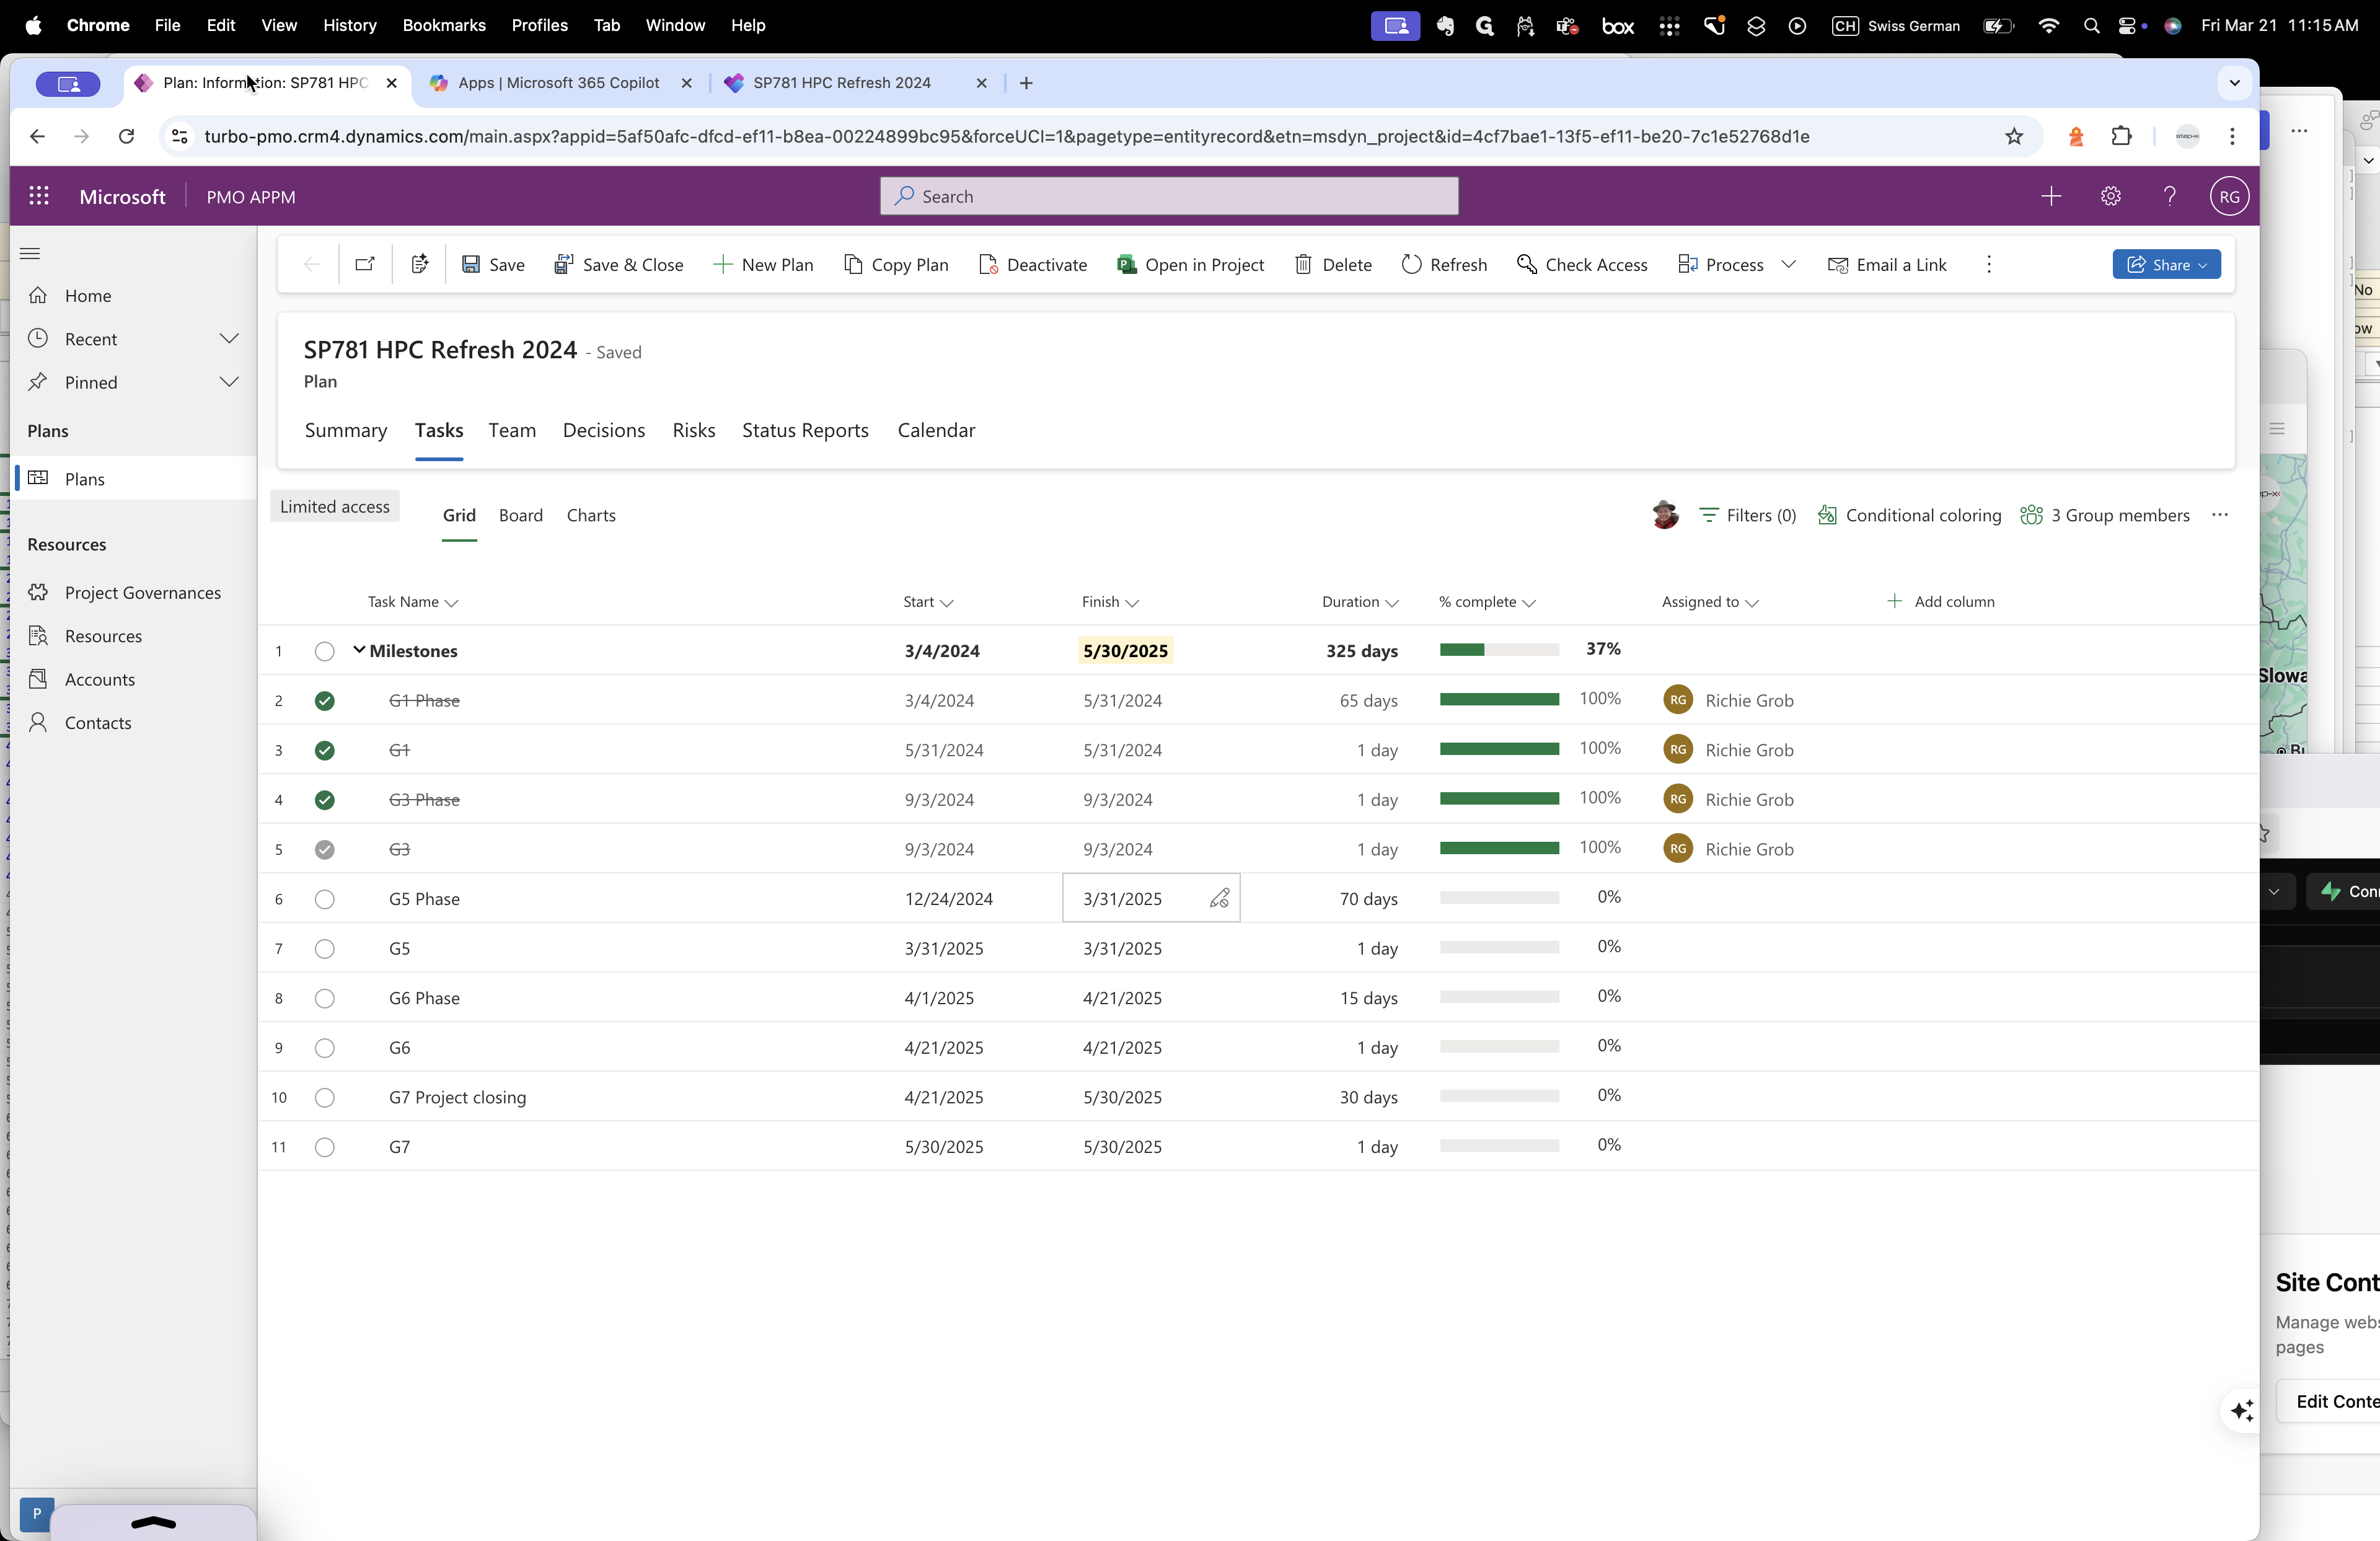Mark G6 Phase task complete
Screen dimensions: 2380x1541
click(324, 998)
